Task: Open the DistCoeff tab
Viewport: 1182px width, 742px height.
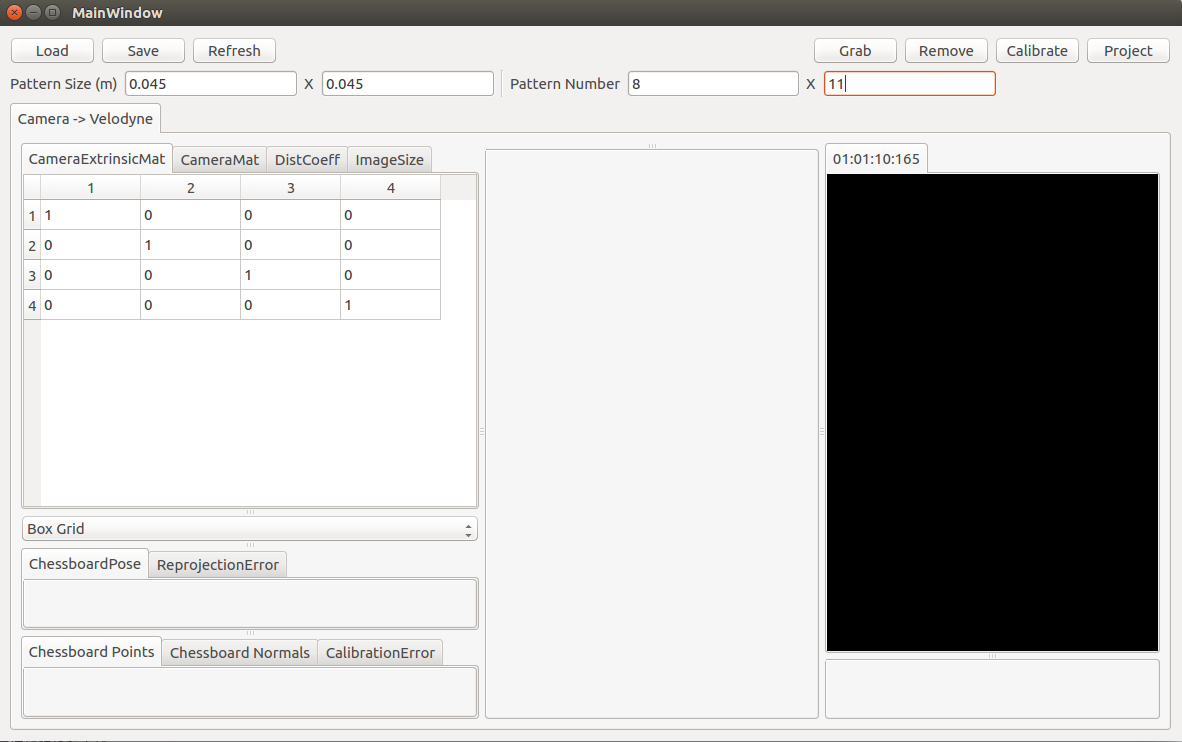Action: [306, 159]
